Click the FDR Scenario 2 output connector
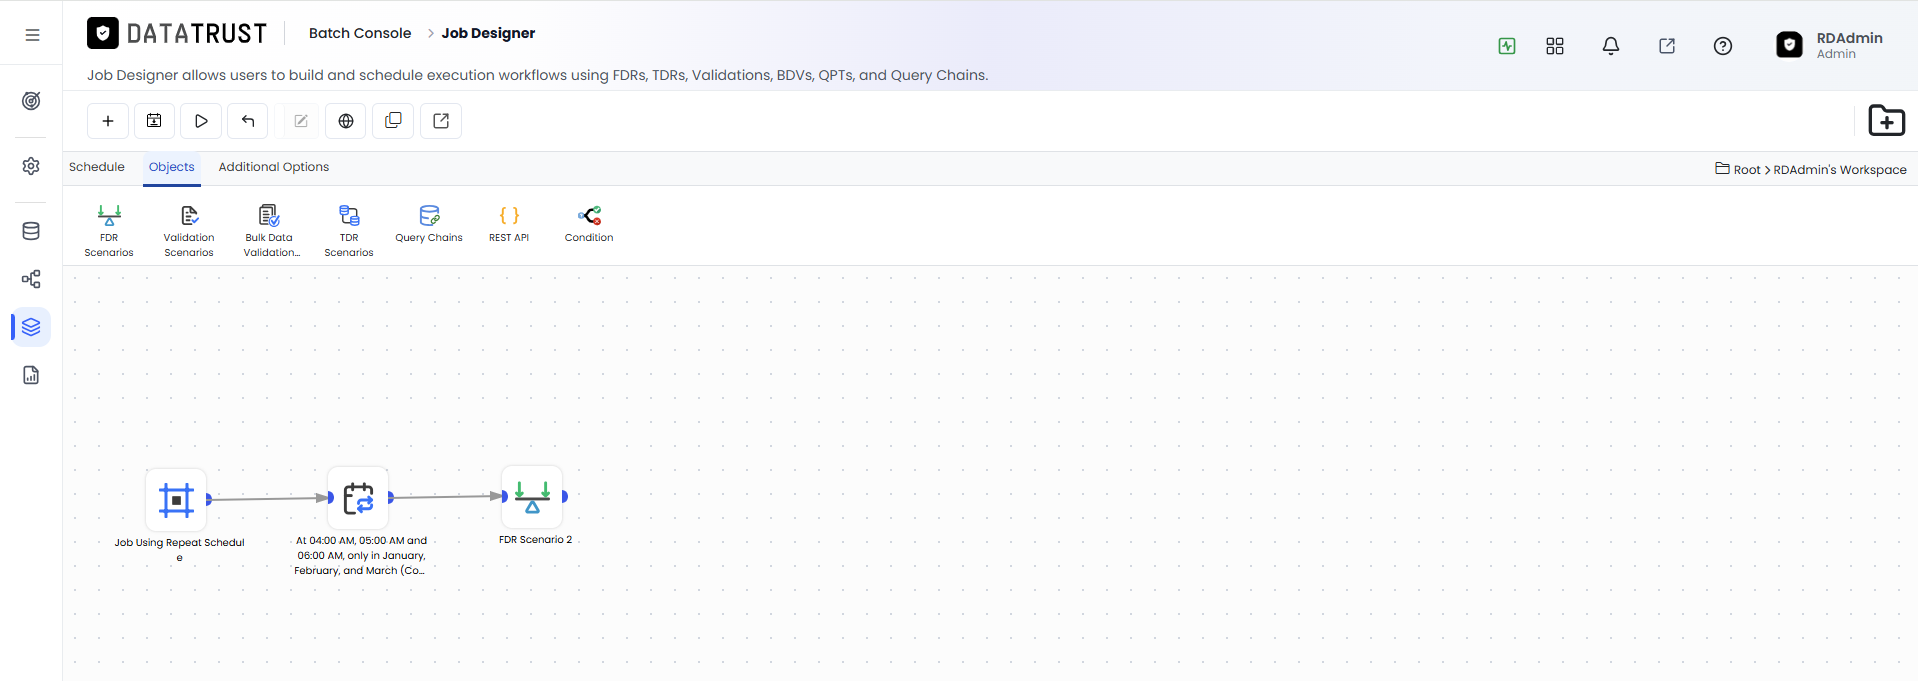Screen dimensions: 1918x681 pos(565,496)
